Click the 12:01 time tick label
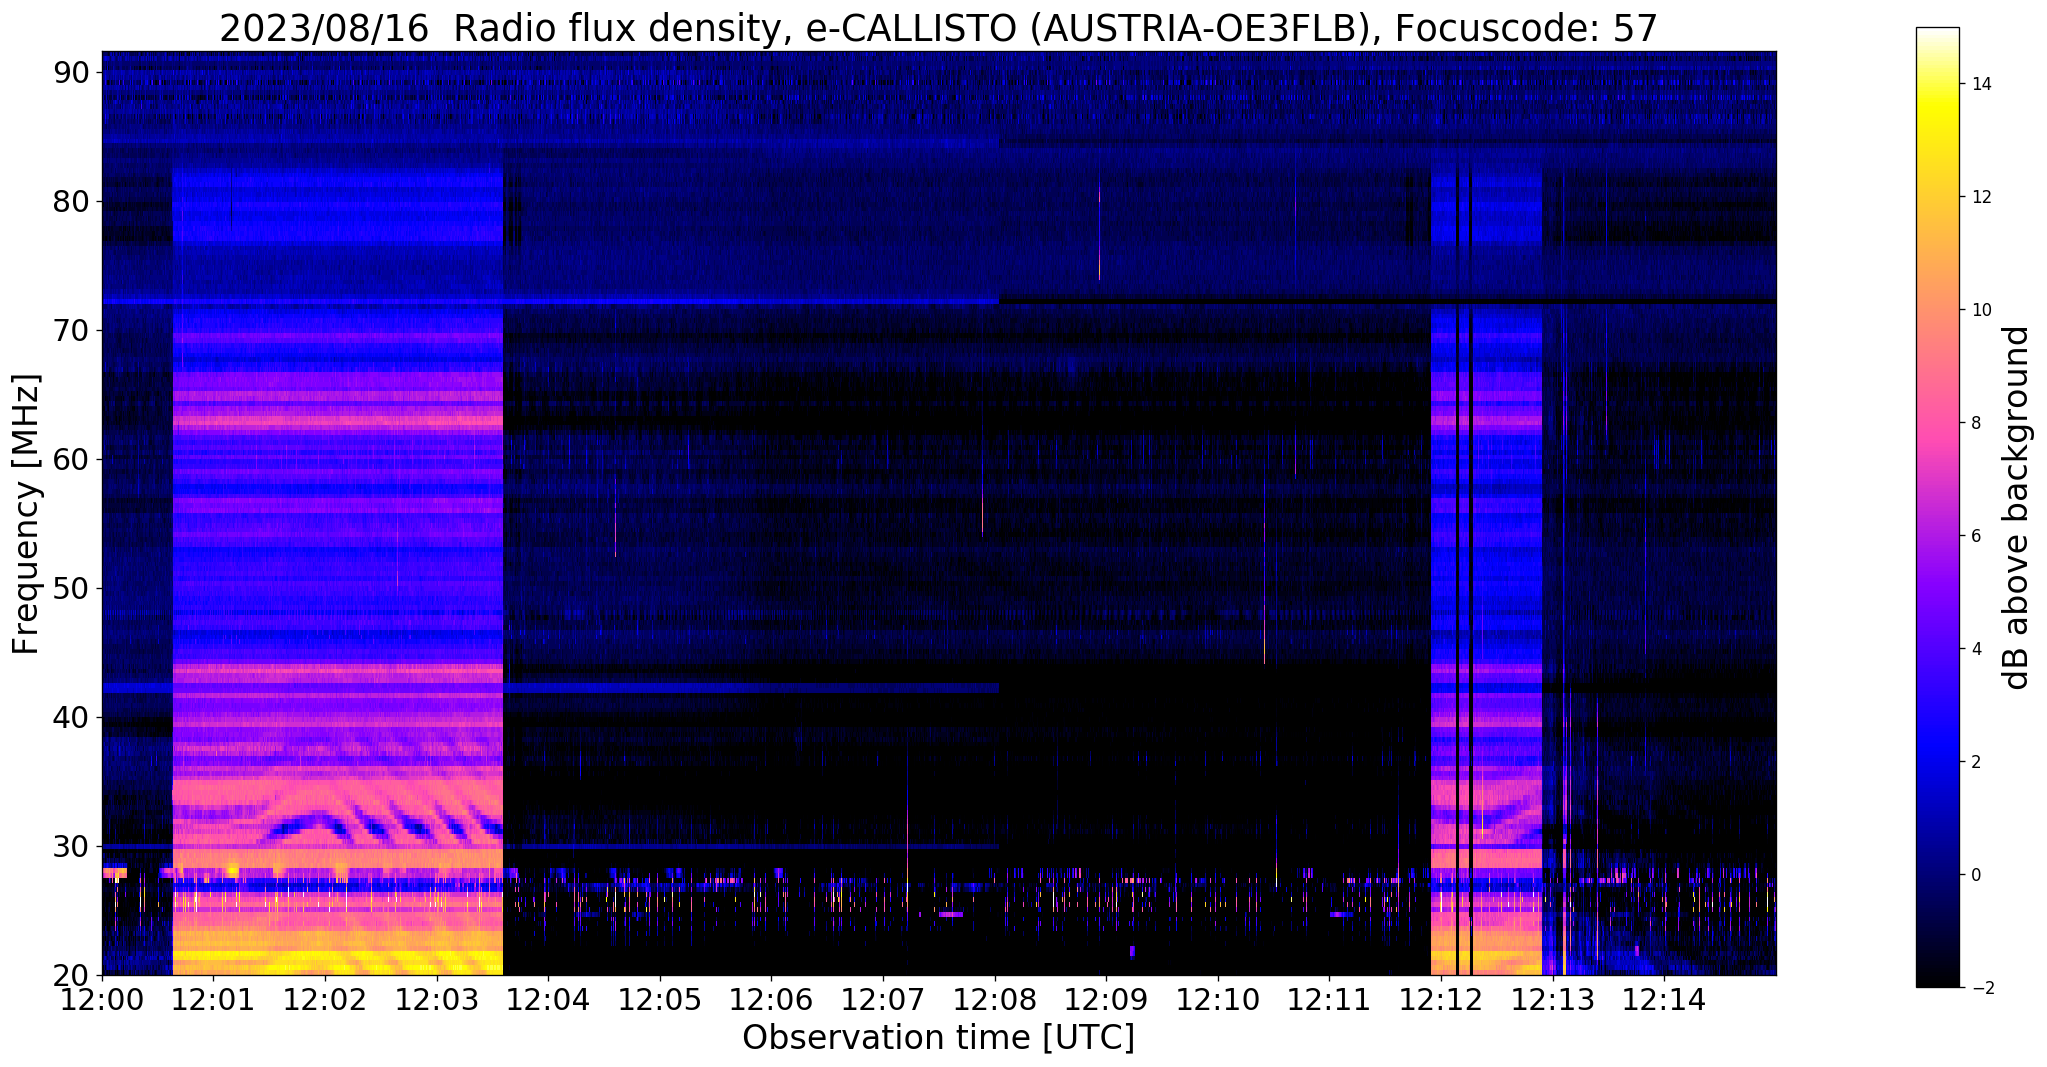This screenshot has height=1067, width=2047. (213, 998)
